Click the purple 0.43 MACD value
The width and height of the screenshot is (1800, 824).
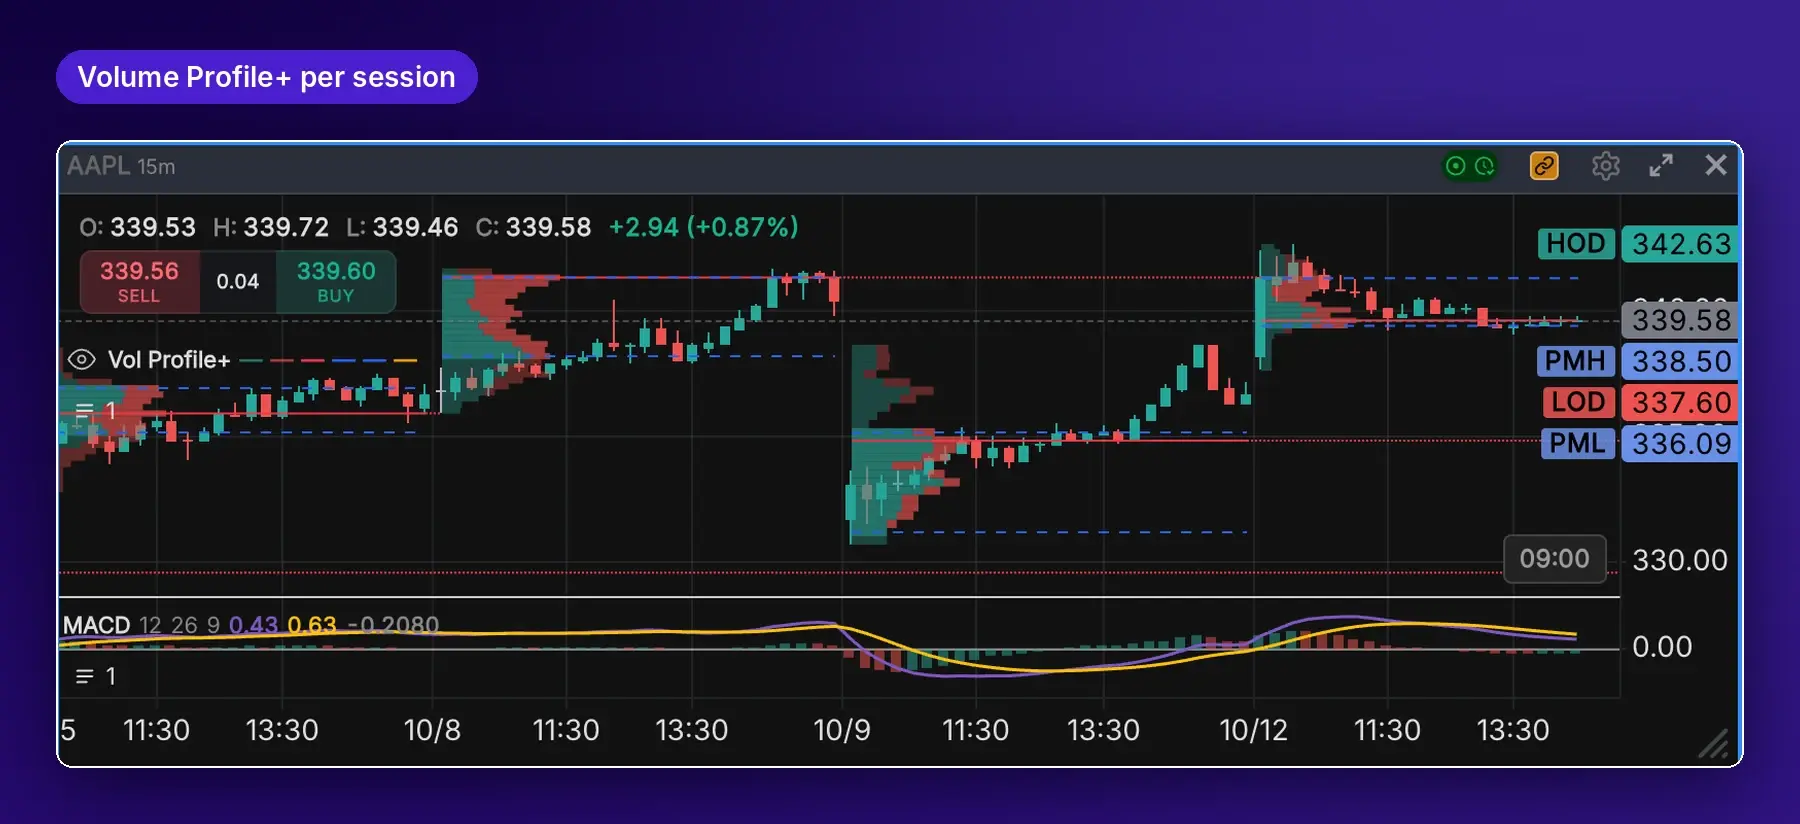(253, 625)
